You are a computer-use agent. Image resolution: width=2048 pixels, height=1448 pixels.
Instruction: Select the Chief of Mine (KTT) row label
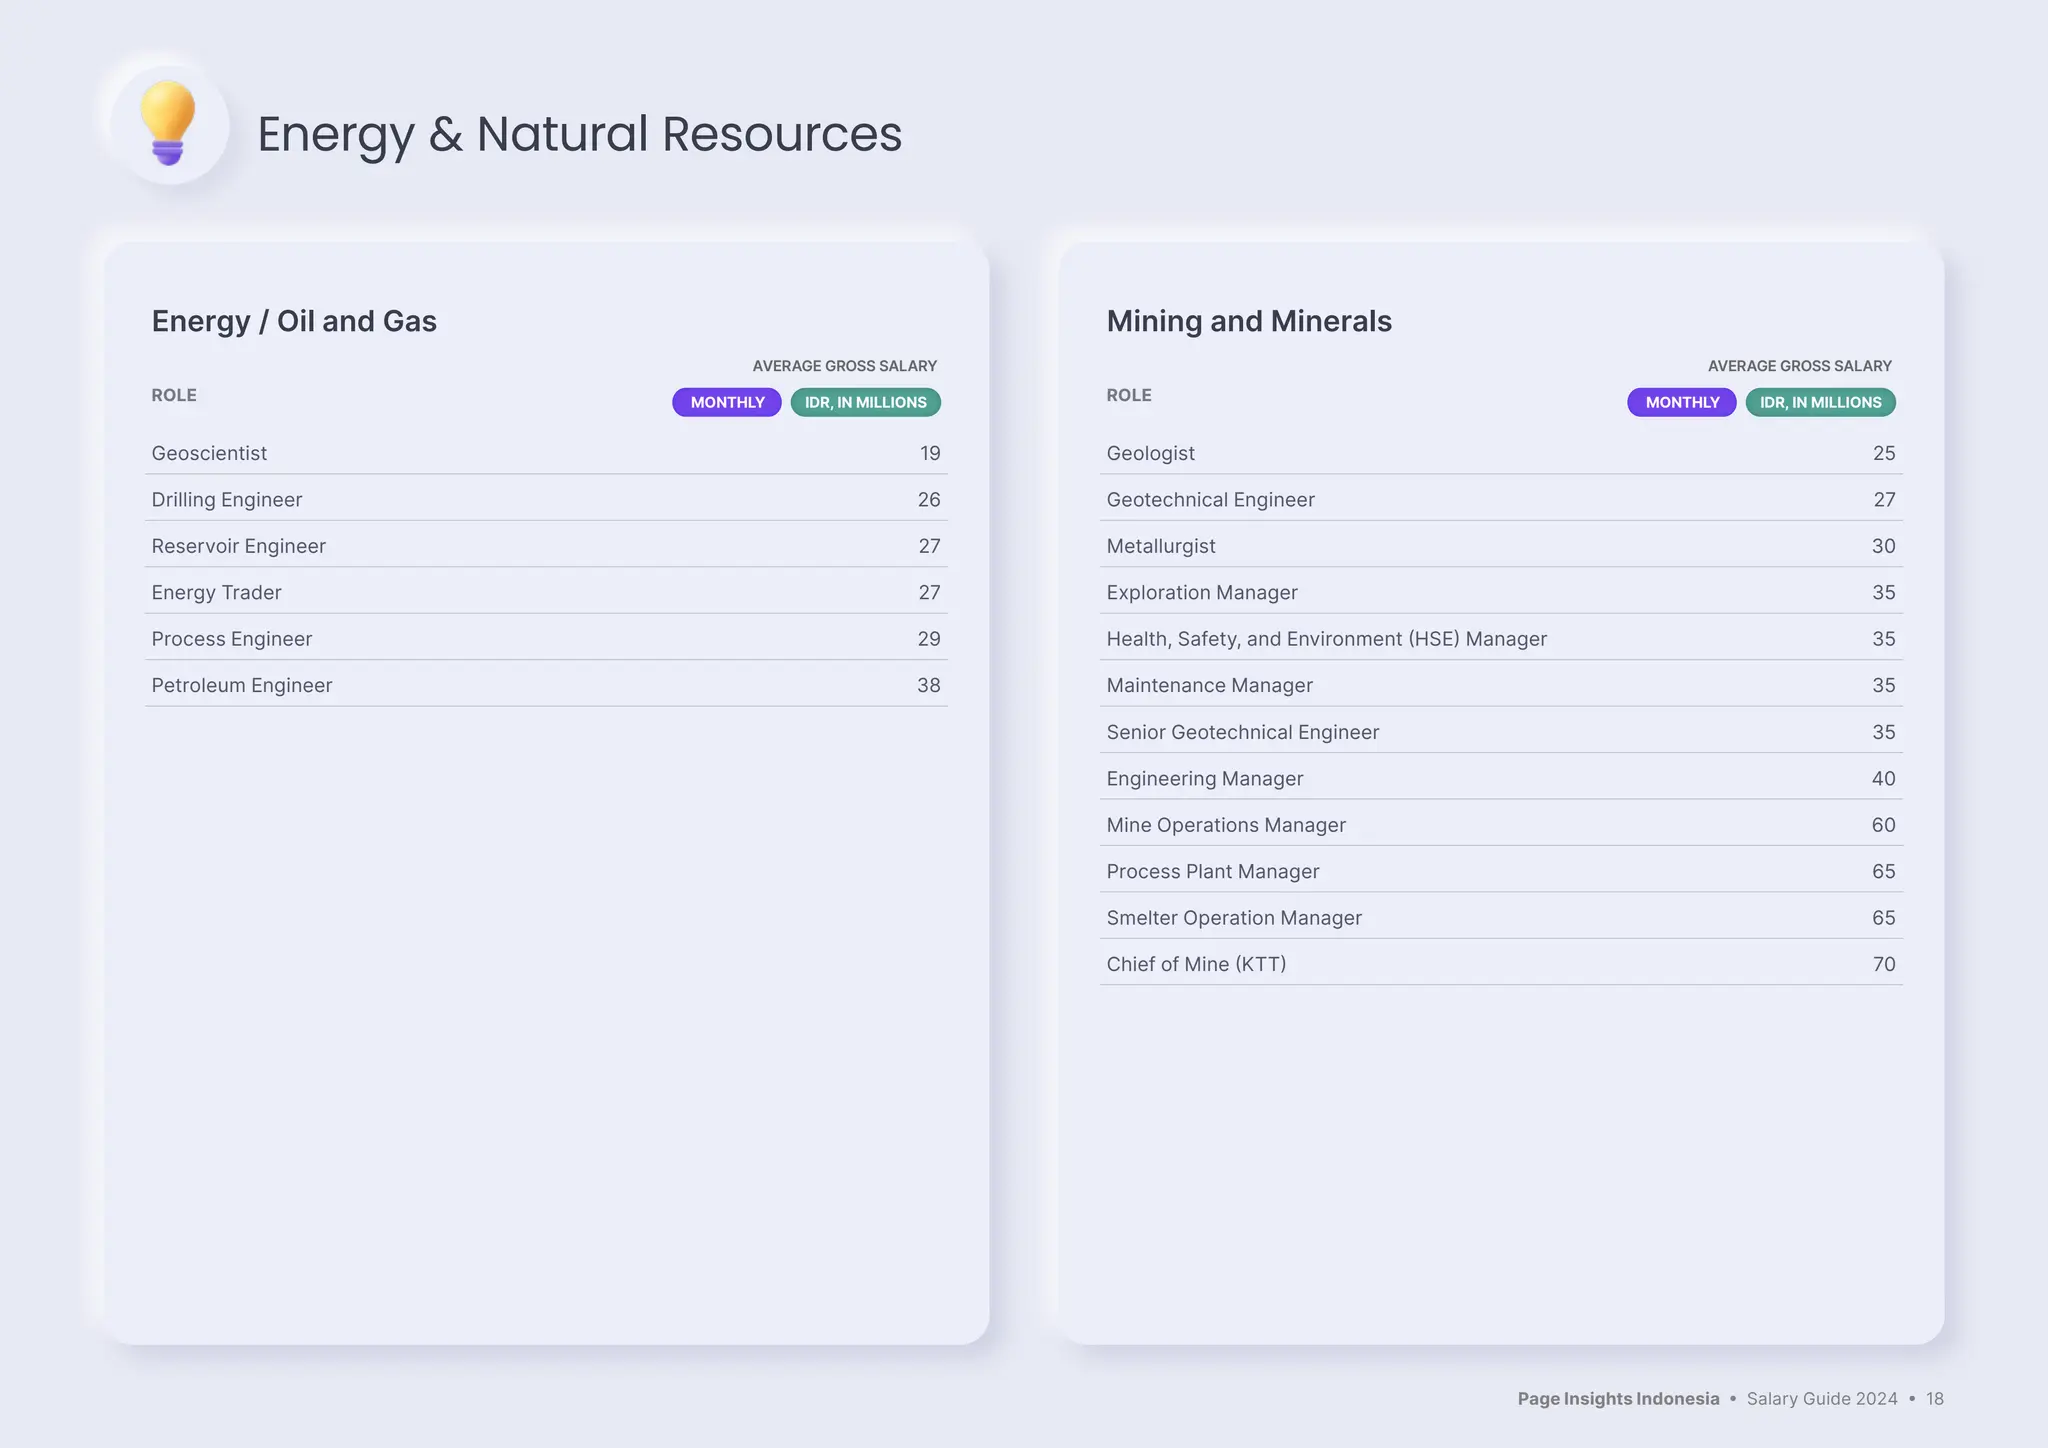pyautogui.click(x=1197, y=964)
